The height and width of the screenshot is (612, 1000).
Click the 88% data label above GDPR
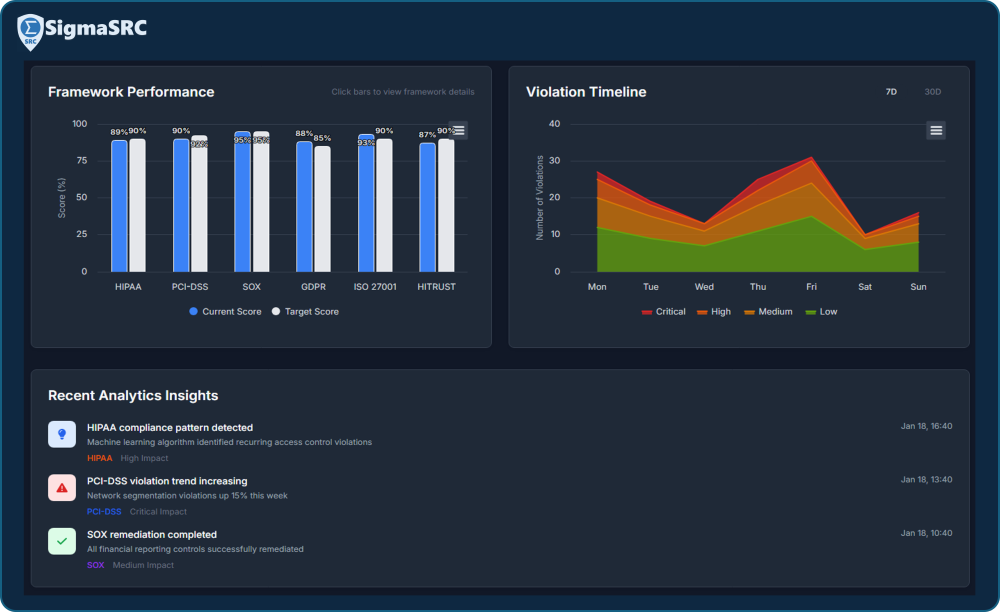pos(304,133)
